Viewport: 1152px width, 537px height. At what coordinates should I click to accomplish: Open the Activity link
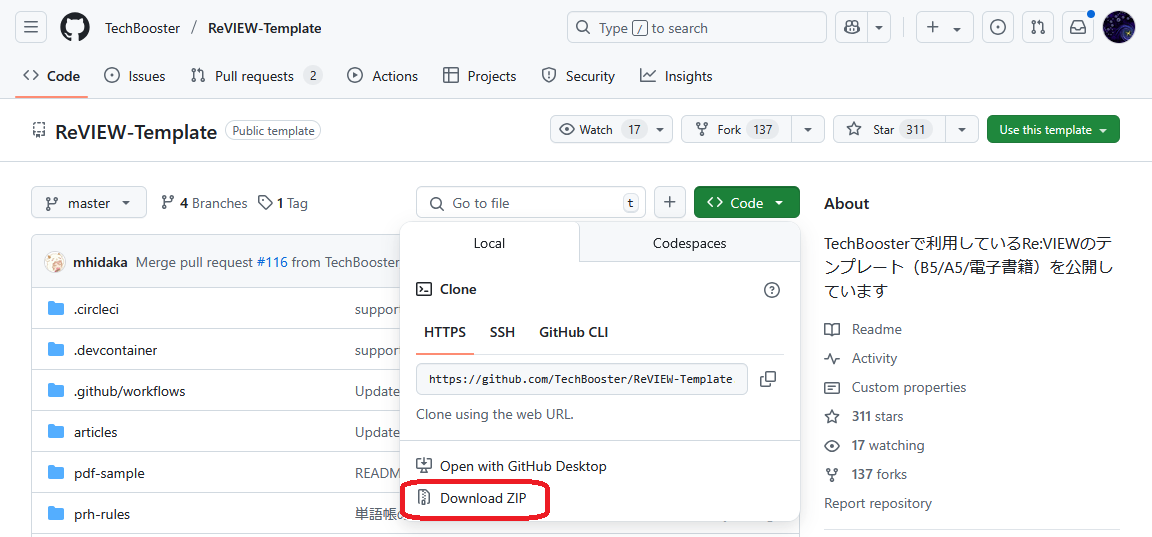tap(861, 358)
